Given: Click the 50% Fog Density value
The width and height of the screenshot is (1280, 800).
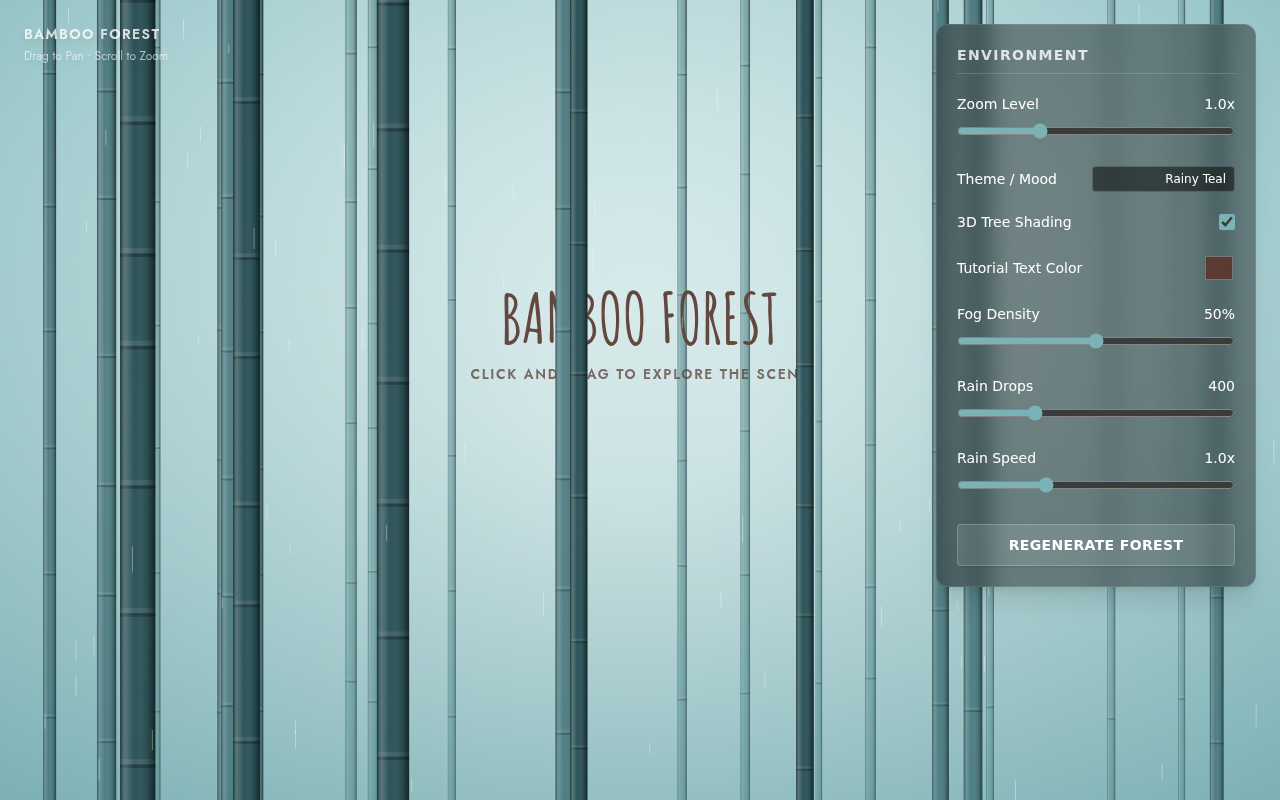Looking at the screenshot, I should point(1219,314).
